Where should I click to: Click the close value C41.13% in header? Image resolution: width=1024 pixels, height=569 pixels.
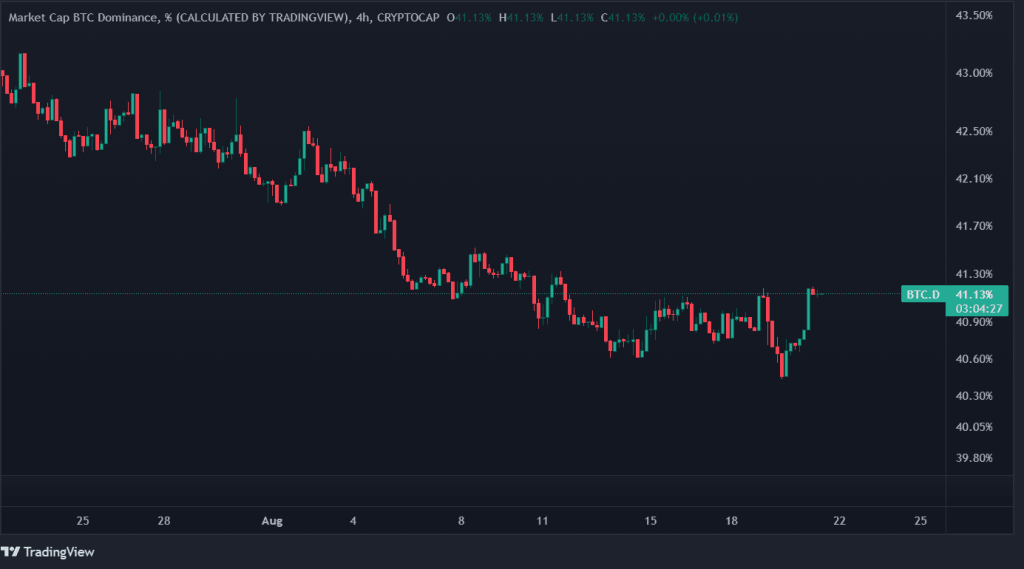(623, 18)
